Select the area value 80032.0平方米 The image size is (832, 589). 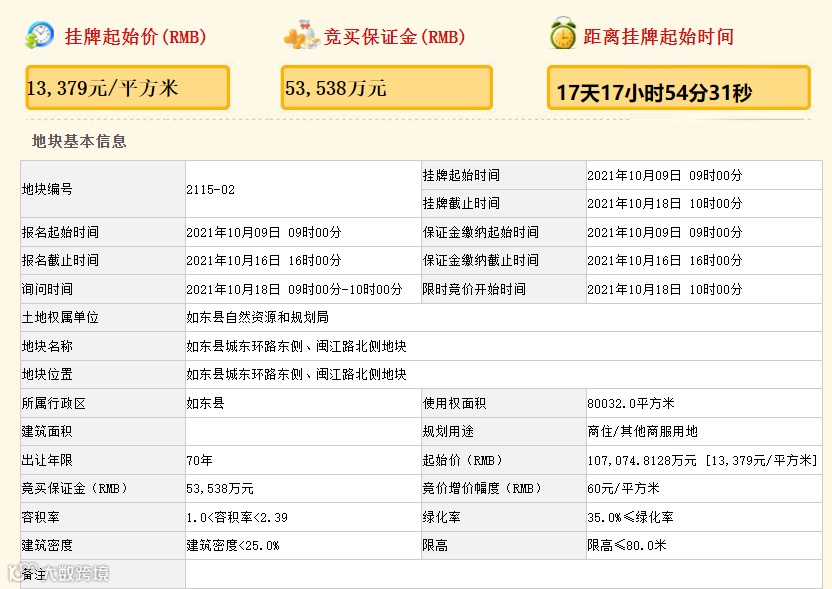[x=630, y=403]
